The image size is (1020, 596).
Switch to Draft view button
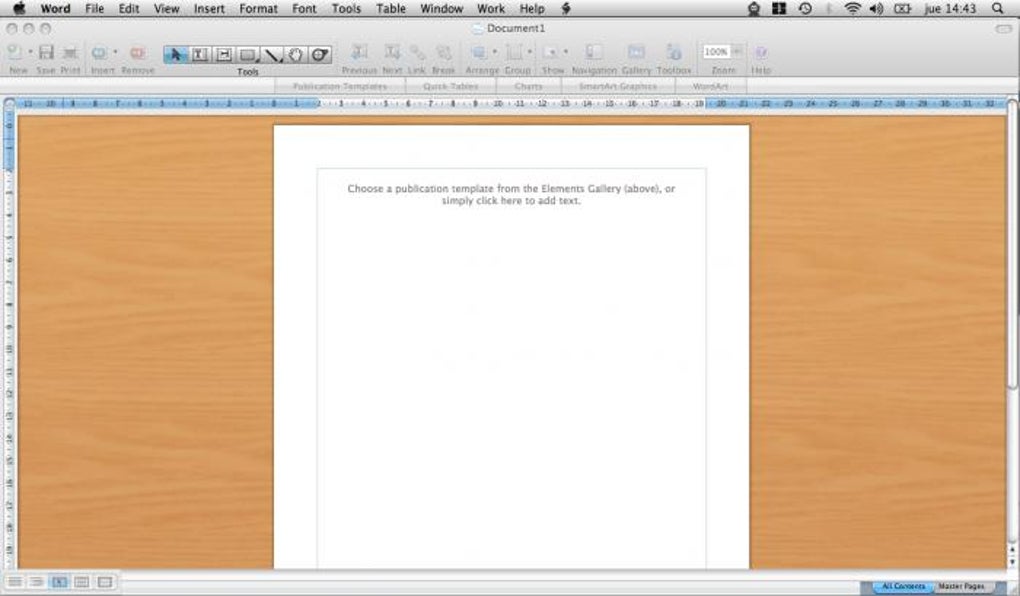[x=15, y=582]
